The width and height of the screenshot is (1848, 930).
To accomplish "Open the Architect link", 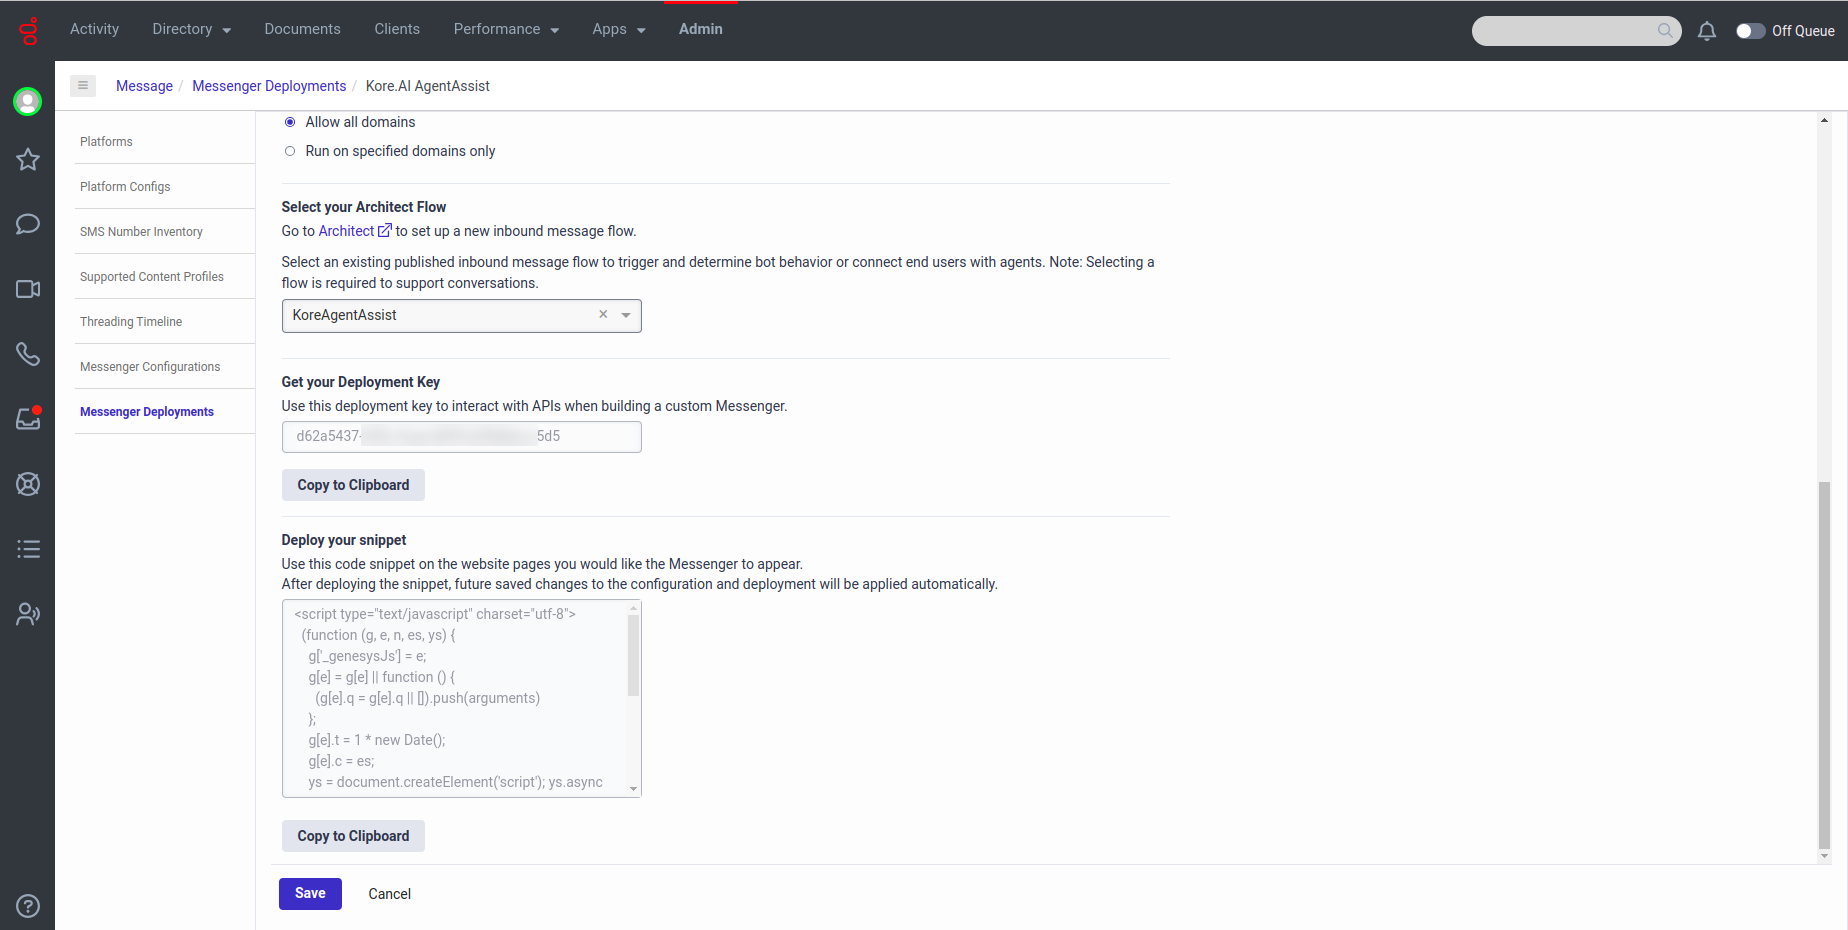I will [x=346, y=231].
